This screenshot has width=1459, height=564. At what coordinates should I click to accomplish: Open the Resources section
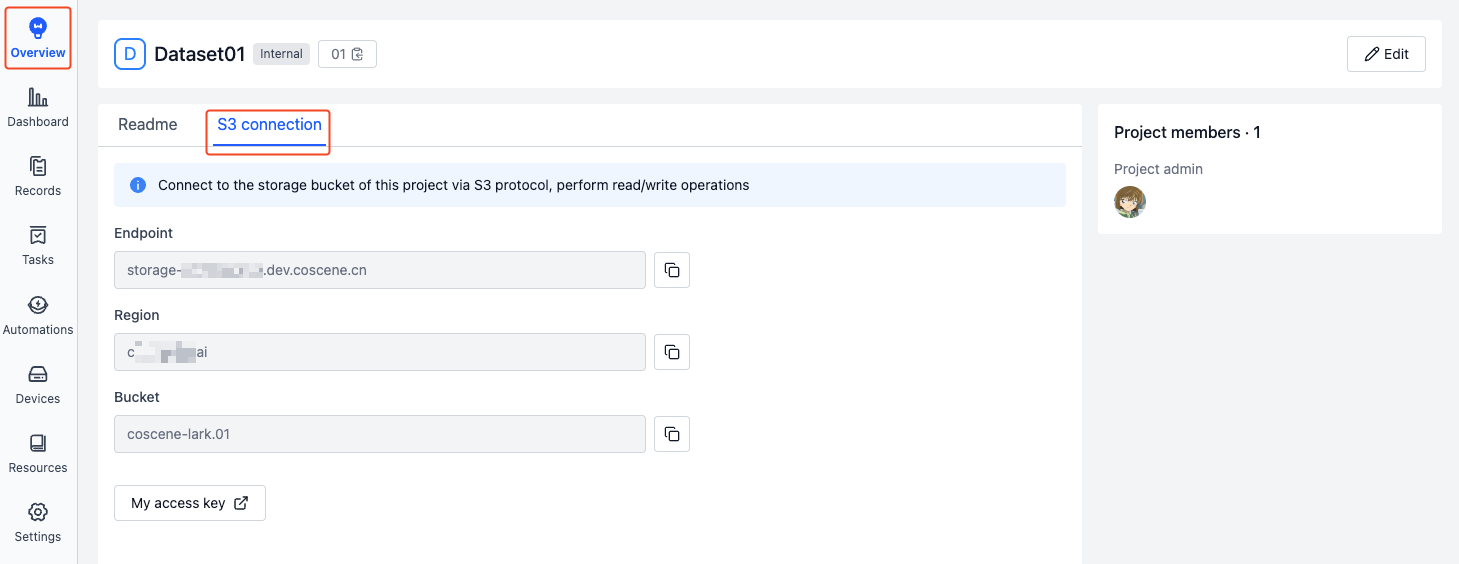point(38,454)
